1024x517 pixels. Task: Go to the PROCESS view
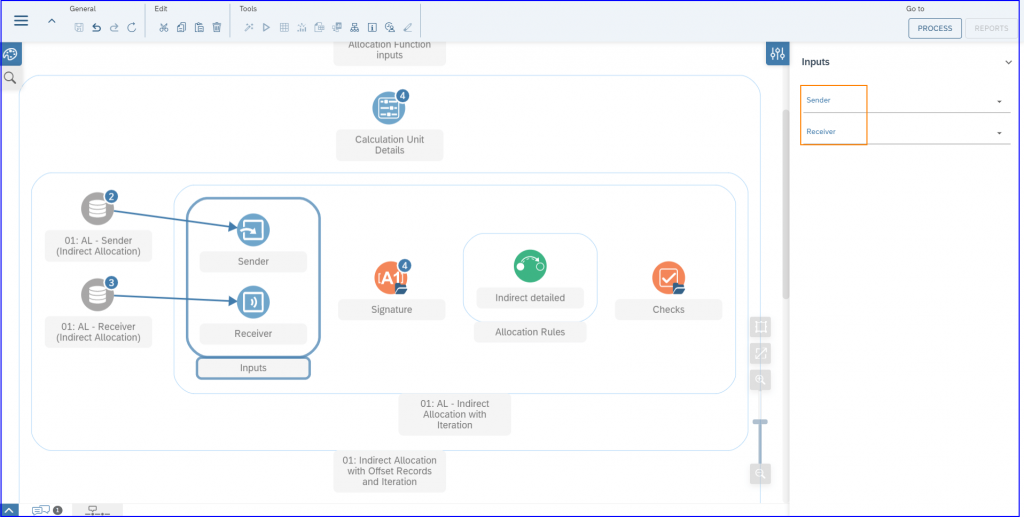(x=935, y=28)
